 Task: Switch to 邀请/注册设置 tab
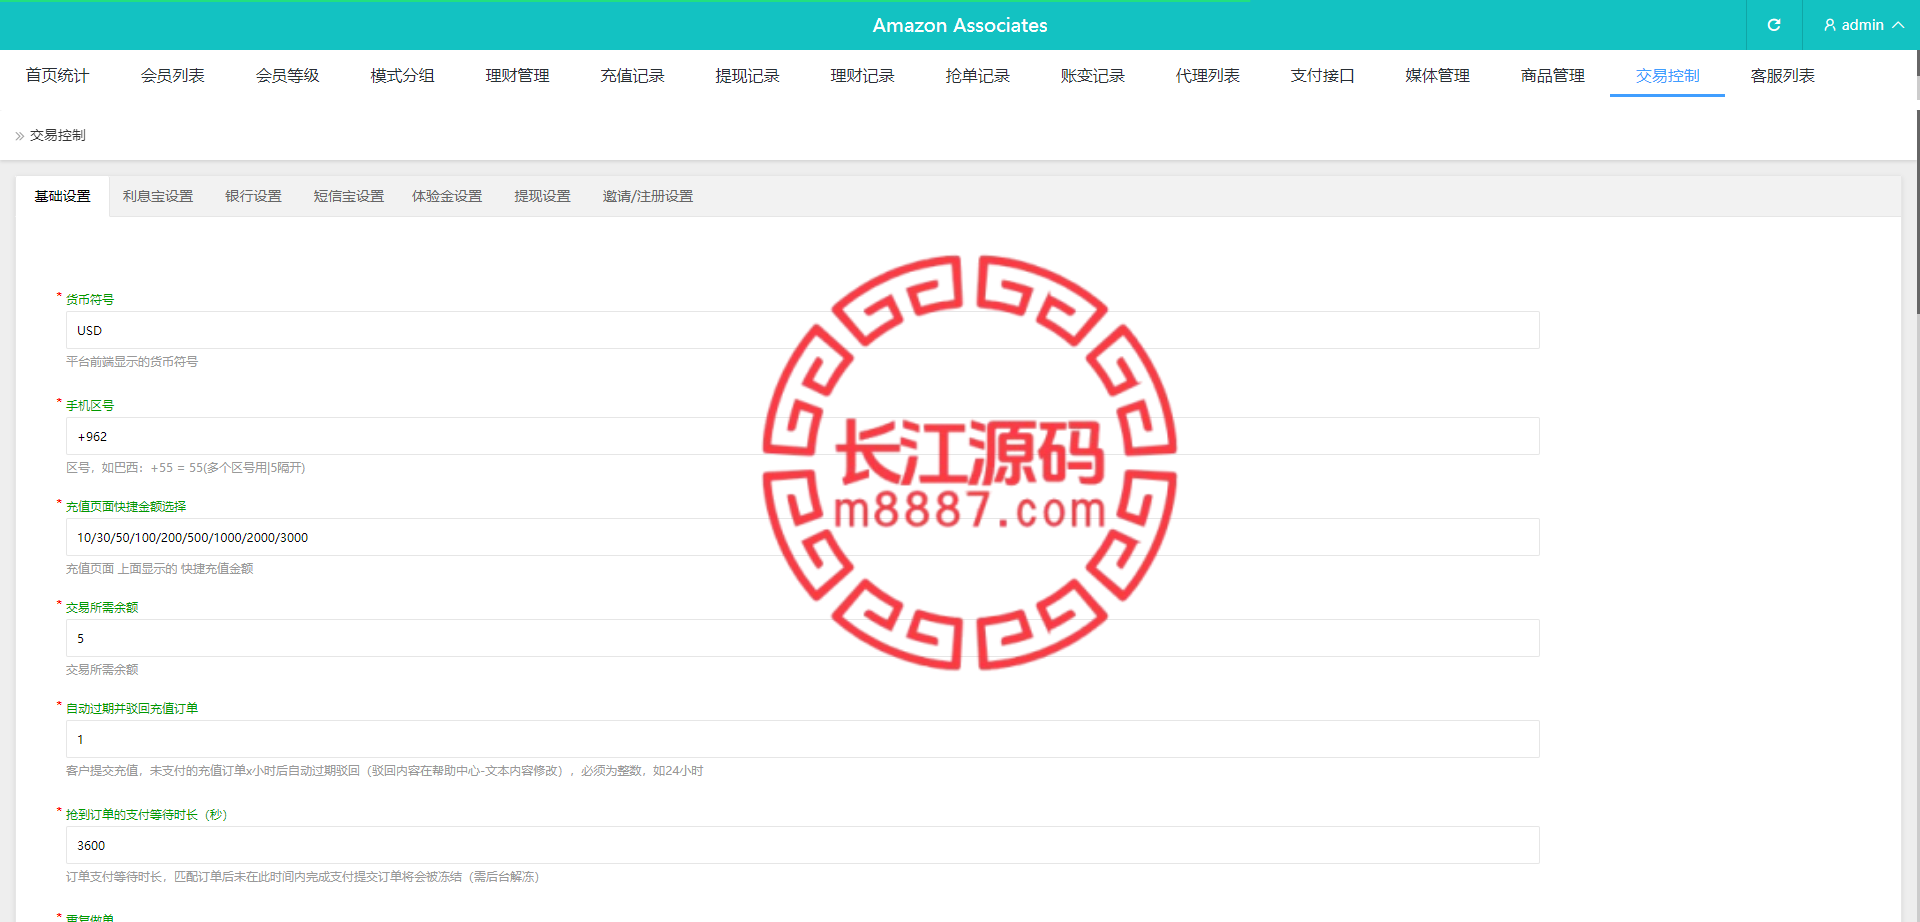coord(647,196)
